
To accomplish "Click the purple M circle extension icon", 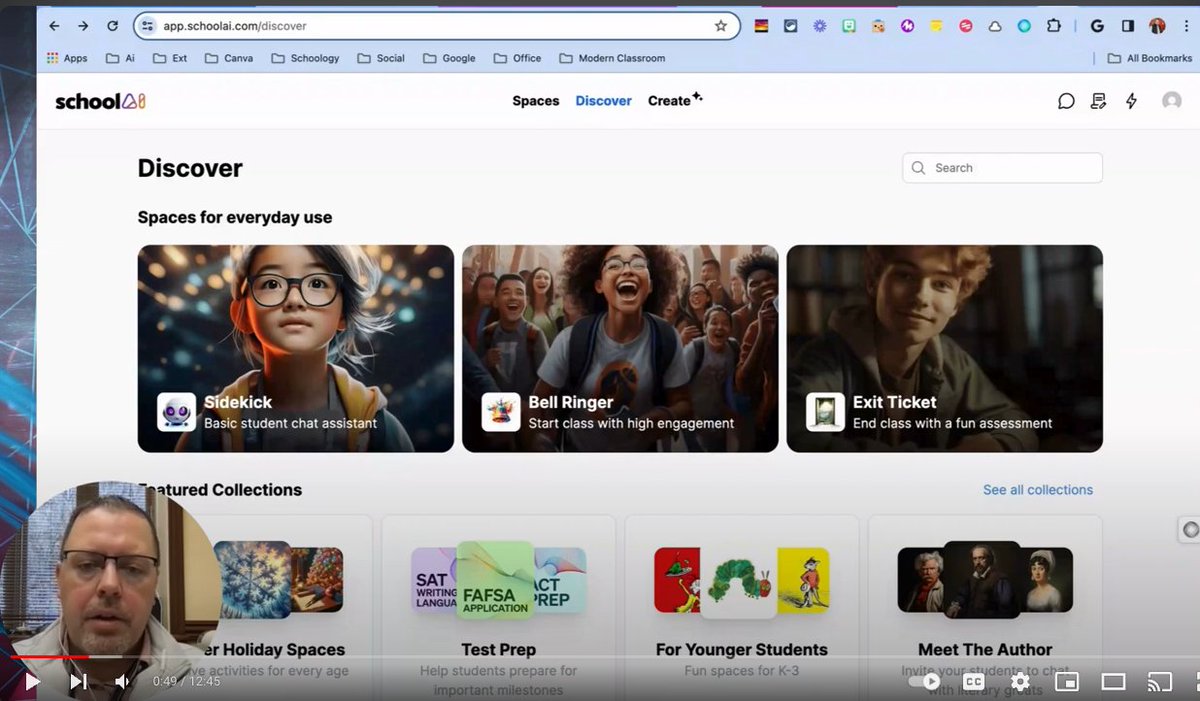I will (908, 26).
